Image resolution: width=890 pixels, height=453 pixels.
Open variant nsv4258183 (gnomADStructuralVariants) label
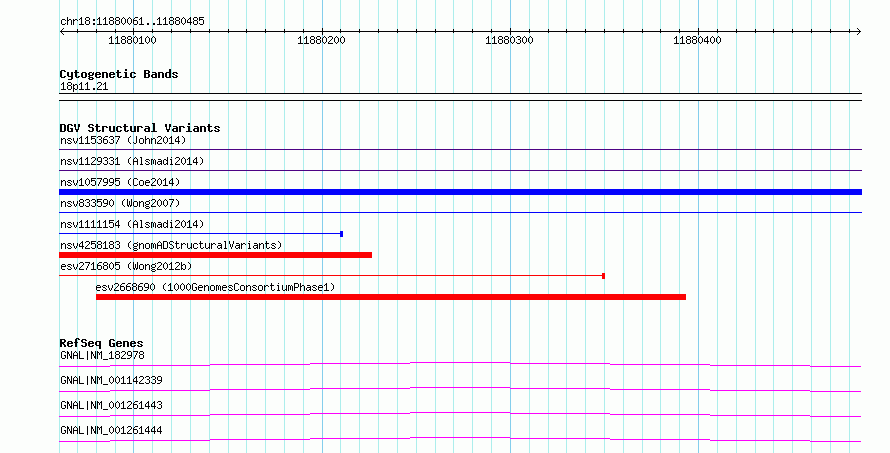click(171, 245)
